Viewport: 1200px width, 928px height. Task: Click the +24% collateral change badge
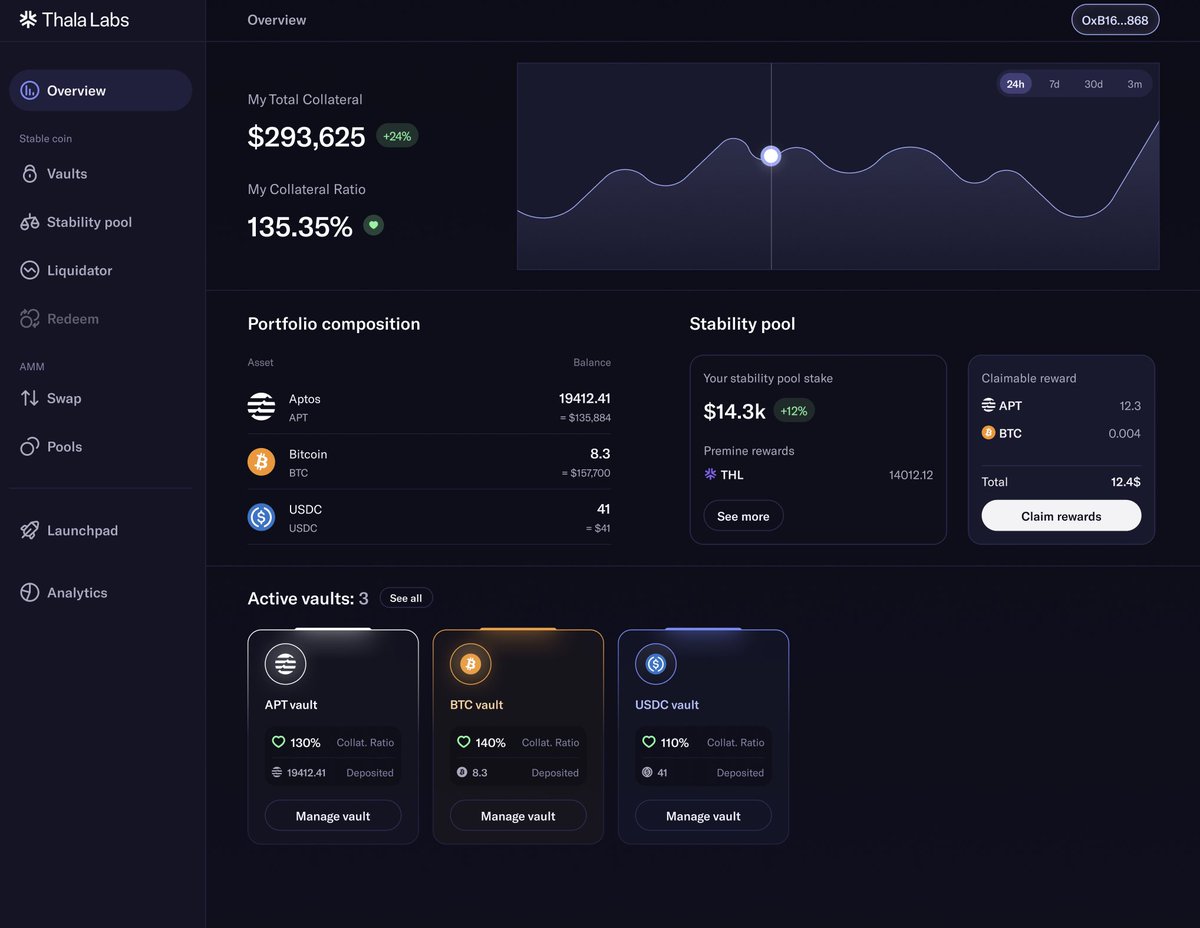pos(397,136)
